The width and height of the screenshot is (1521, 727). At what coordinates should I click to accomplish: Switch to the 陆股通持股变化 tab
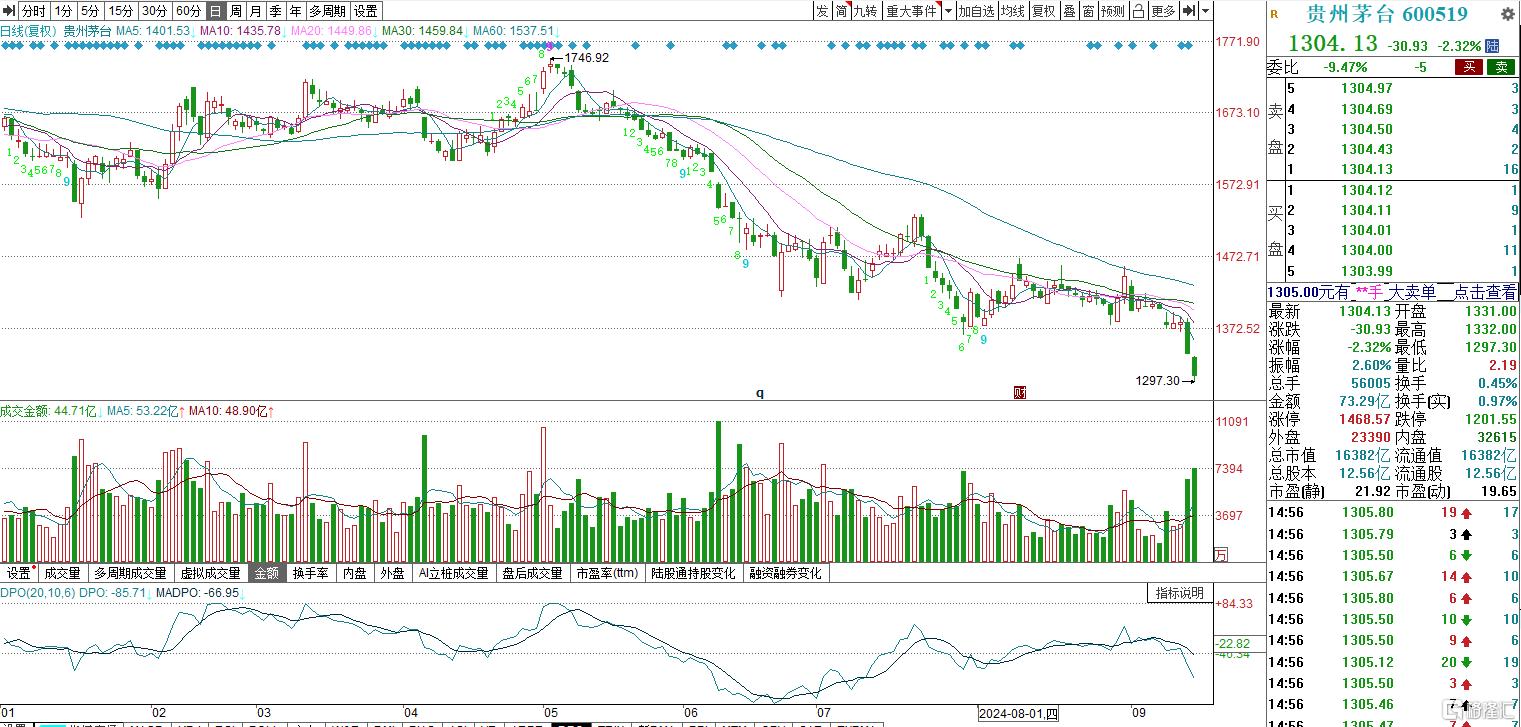point(693,574)
